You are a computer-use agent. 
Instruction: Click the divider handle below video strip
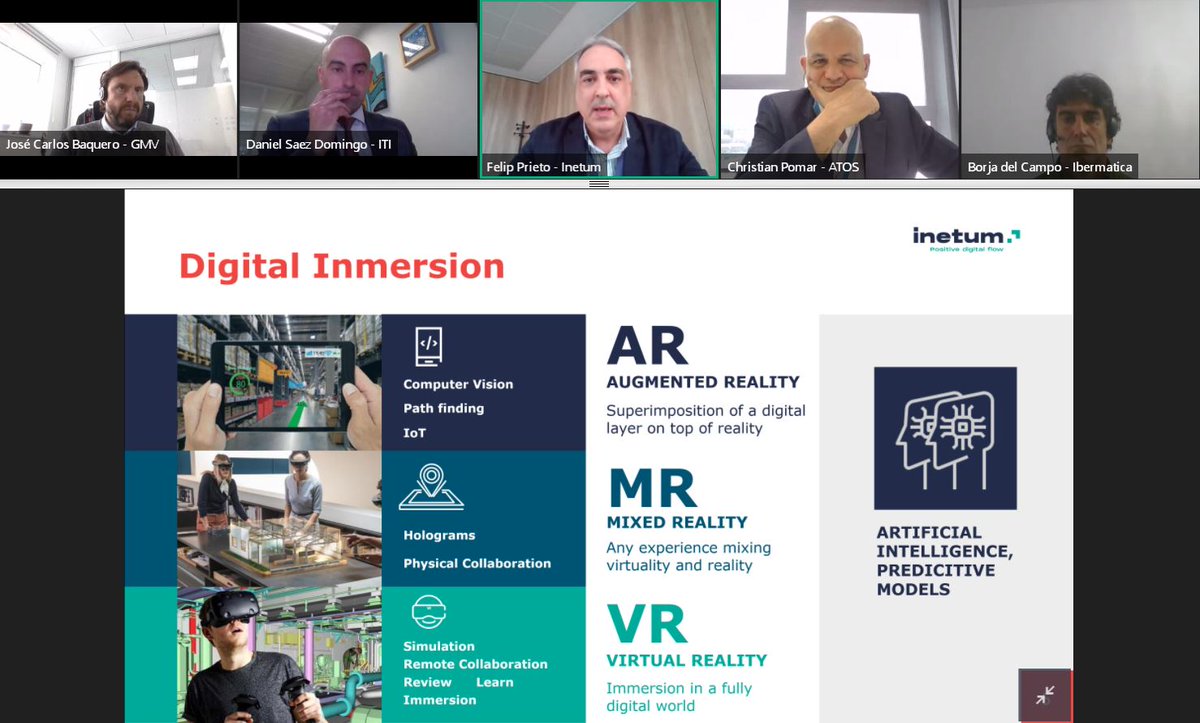click(600, 184)
